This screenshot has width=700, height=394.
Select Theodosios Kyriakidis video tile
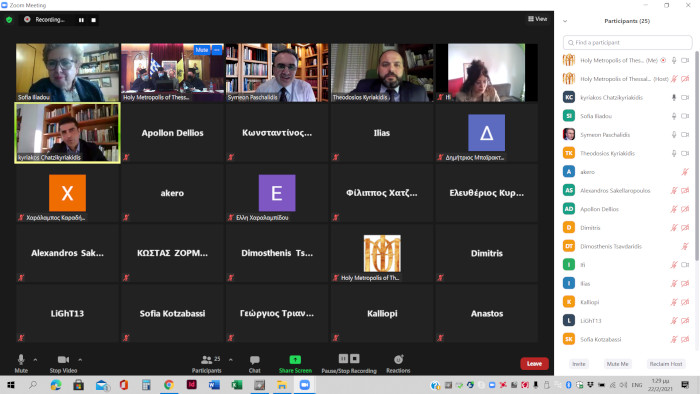point(382,72)
